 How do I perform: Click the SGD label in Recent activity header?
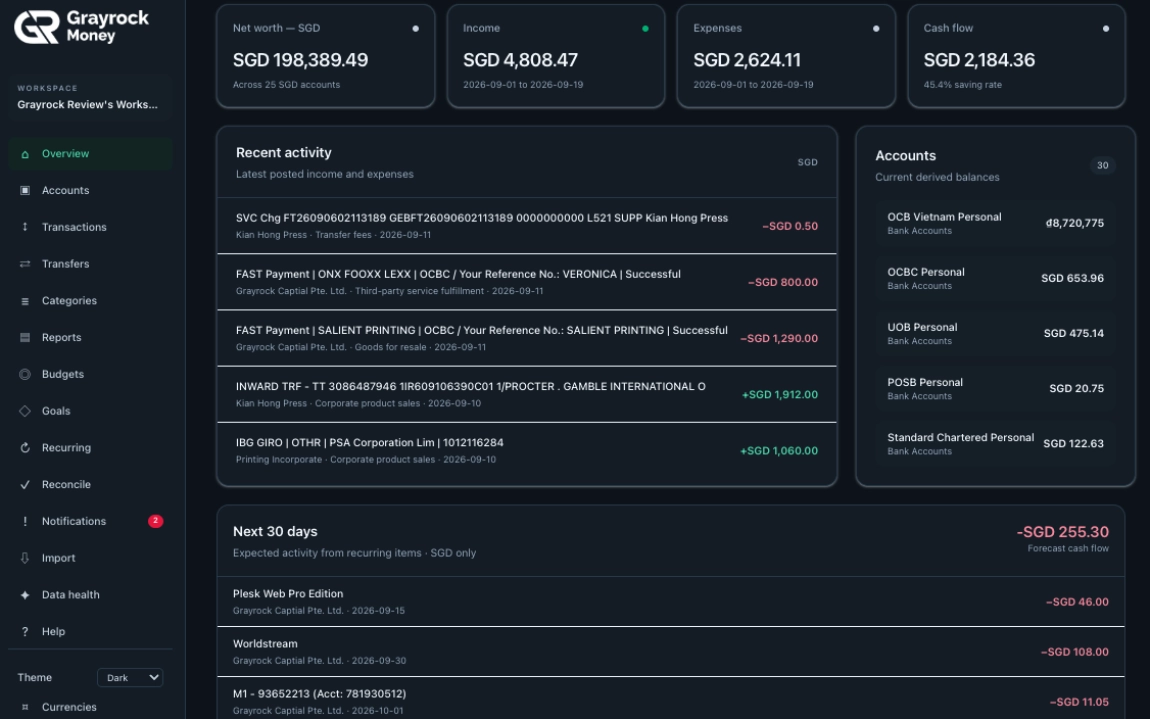tap(807, 162)
